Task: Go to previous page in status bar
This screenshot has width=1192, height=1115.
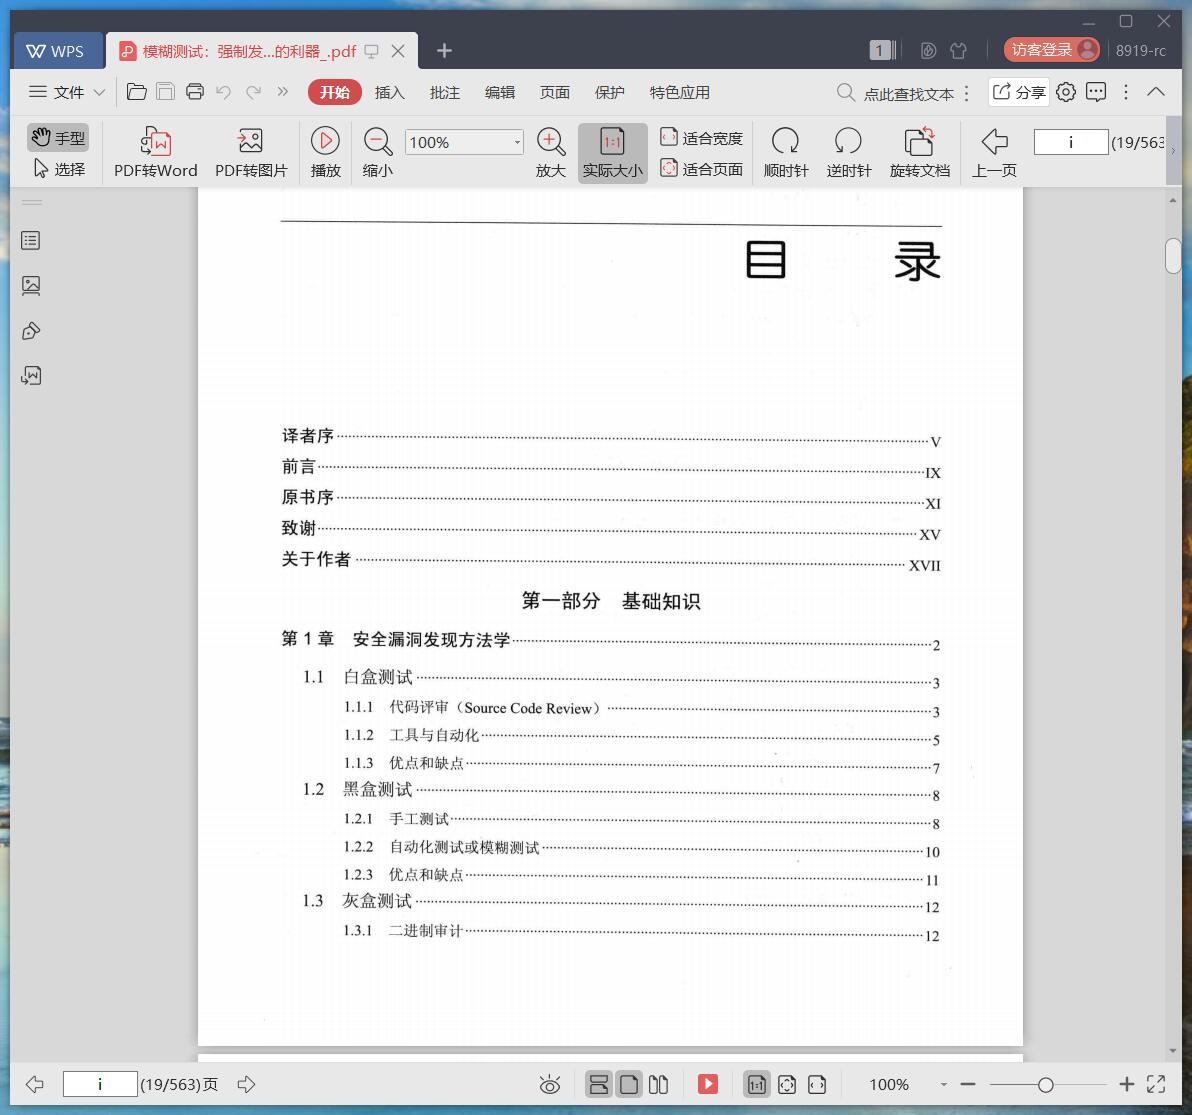Action: pos(34,1085)
